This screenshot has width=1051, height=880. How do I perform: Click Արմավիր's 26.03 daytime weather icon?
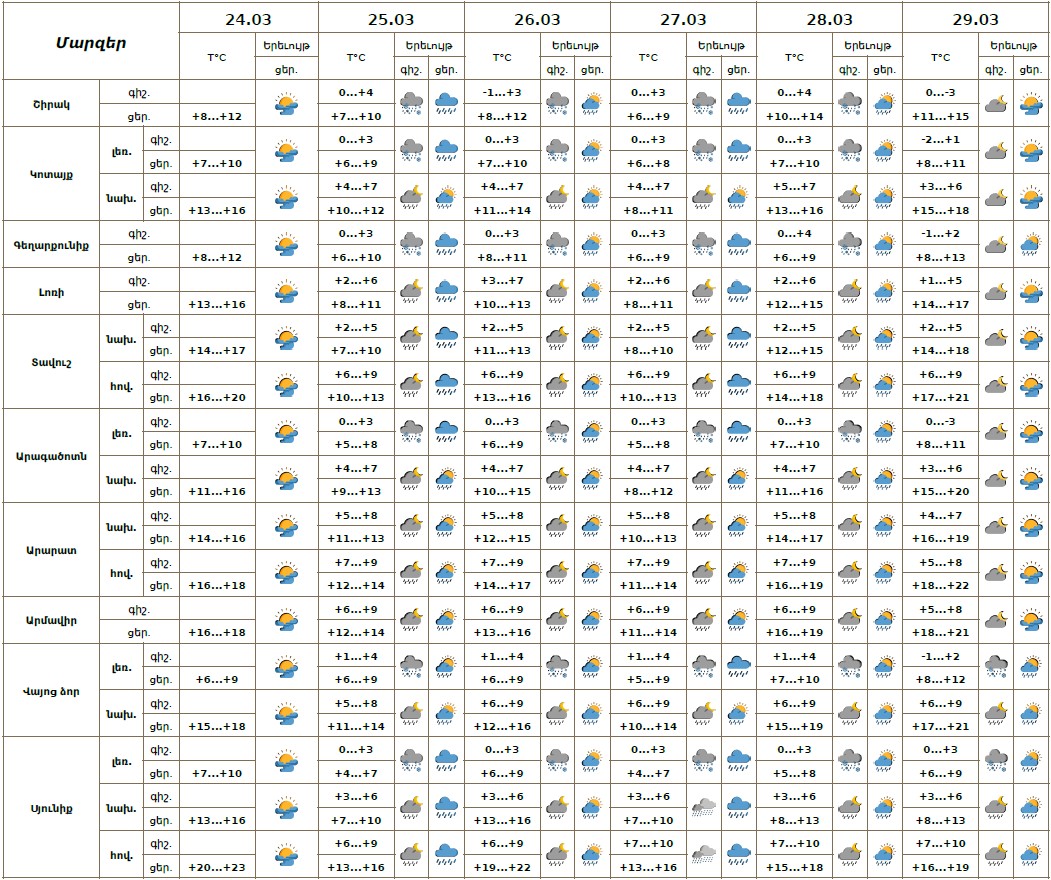[x=592, y=620]
